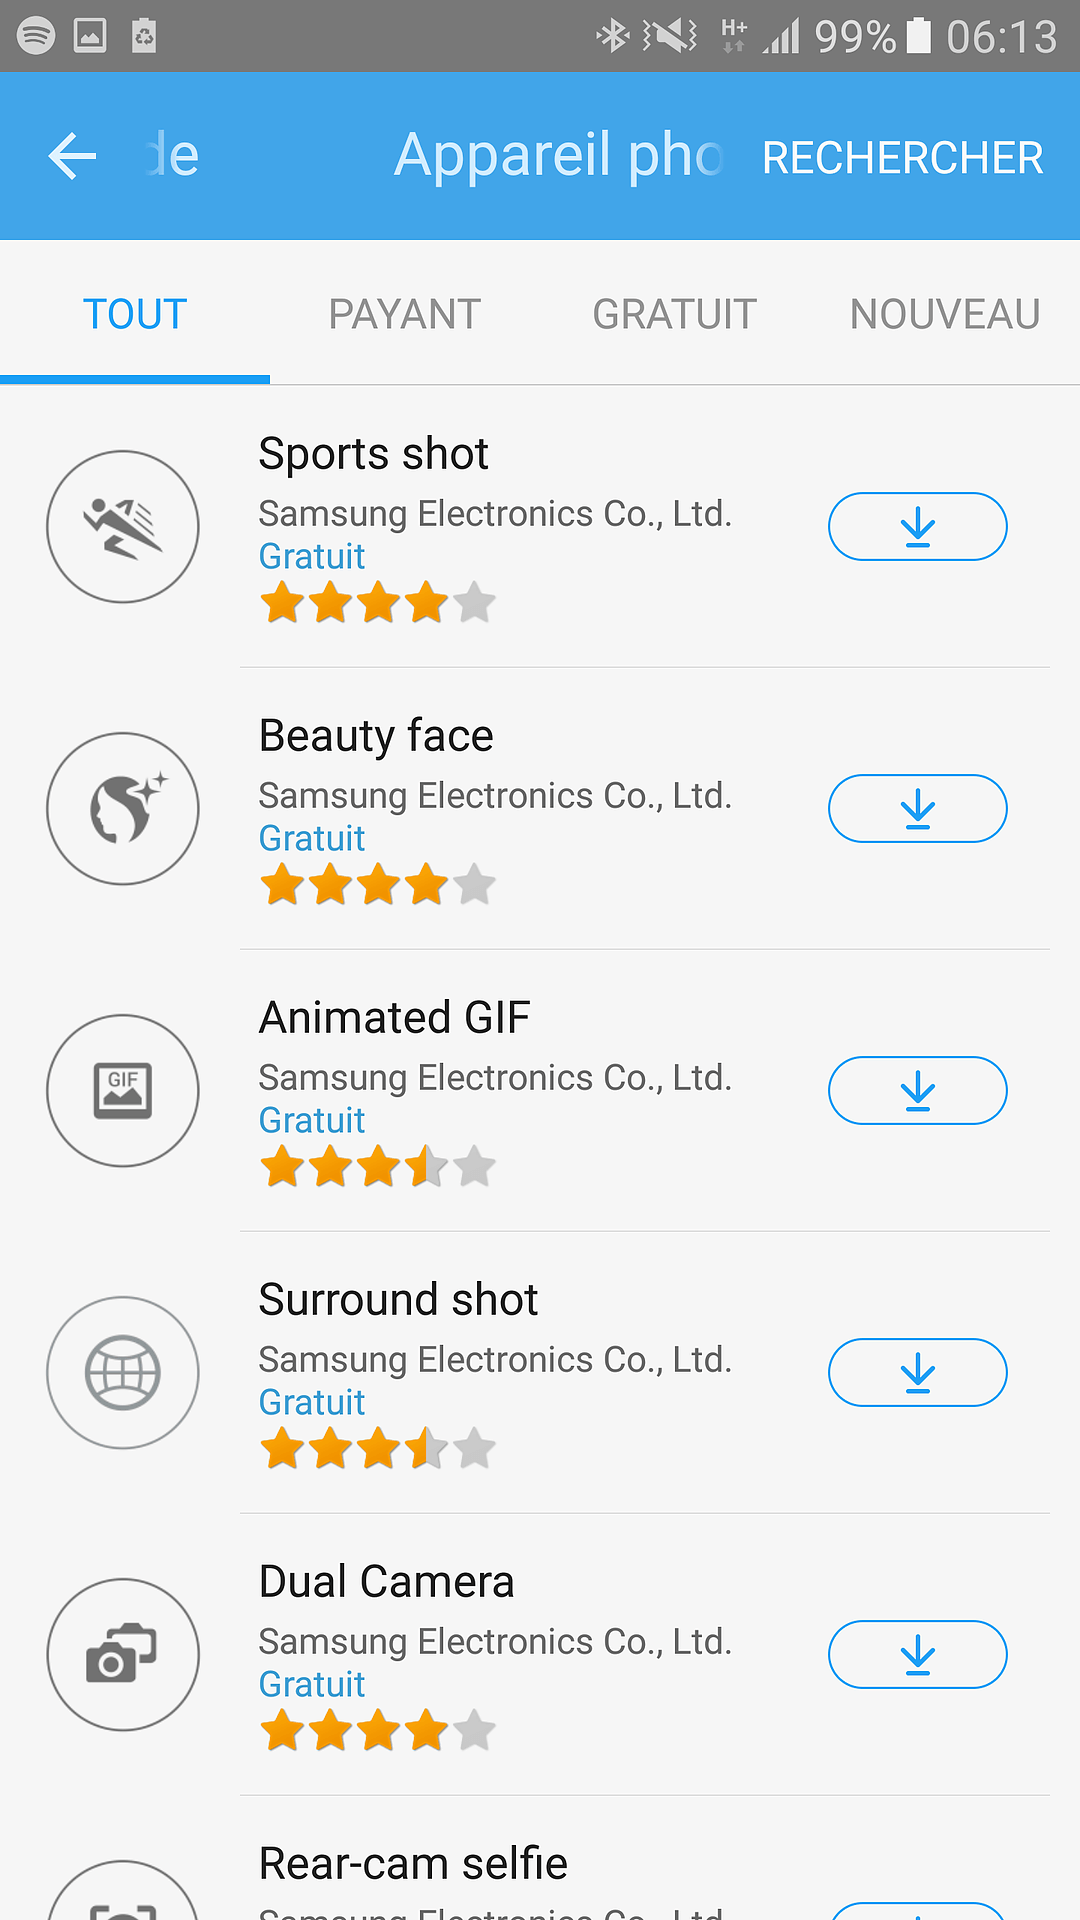Download the Dual Camera mode
The height and width of the screenshot is (1920, 1080).
[917, 1655]
